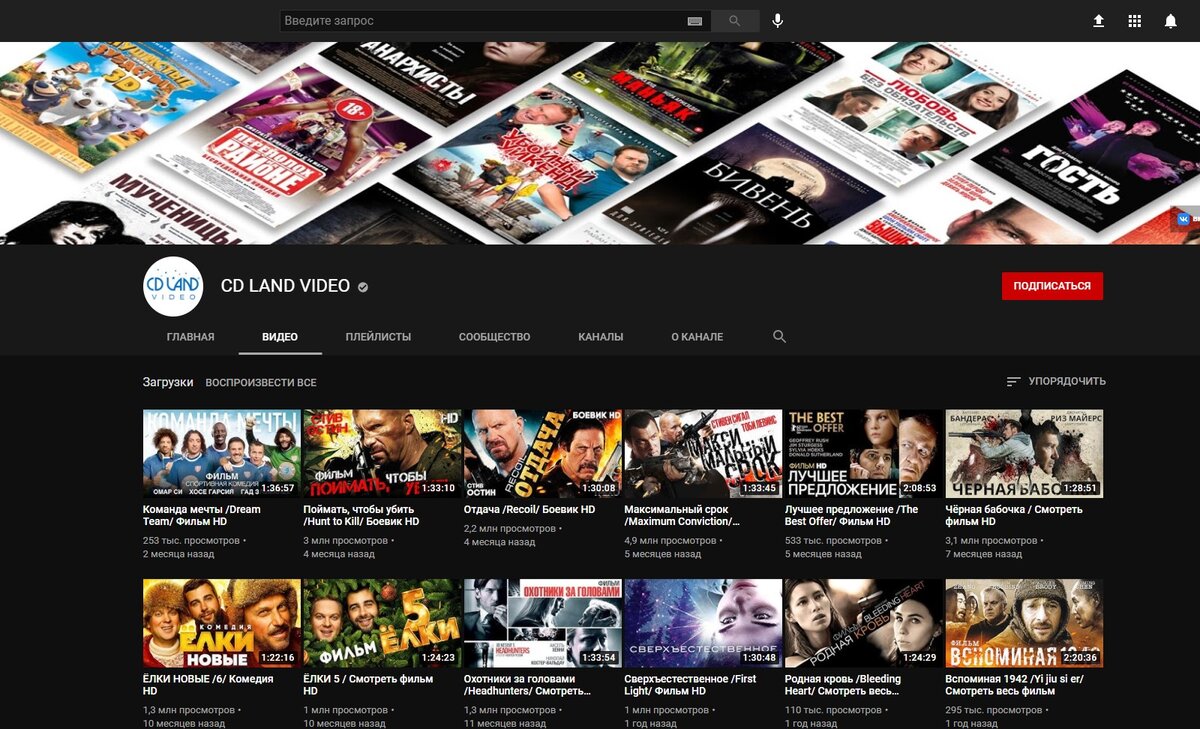1200x729 pixels.
Task: Open the Лучшее предложение video thumbnail
Action: pyautogui.click(x=864, y=454)
